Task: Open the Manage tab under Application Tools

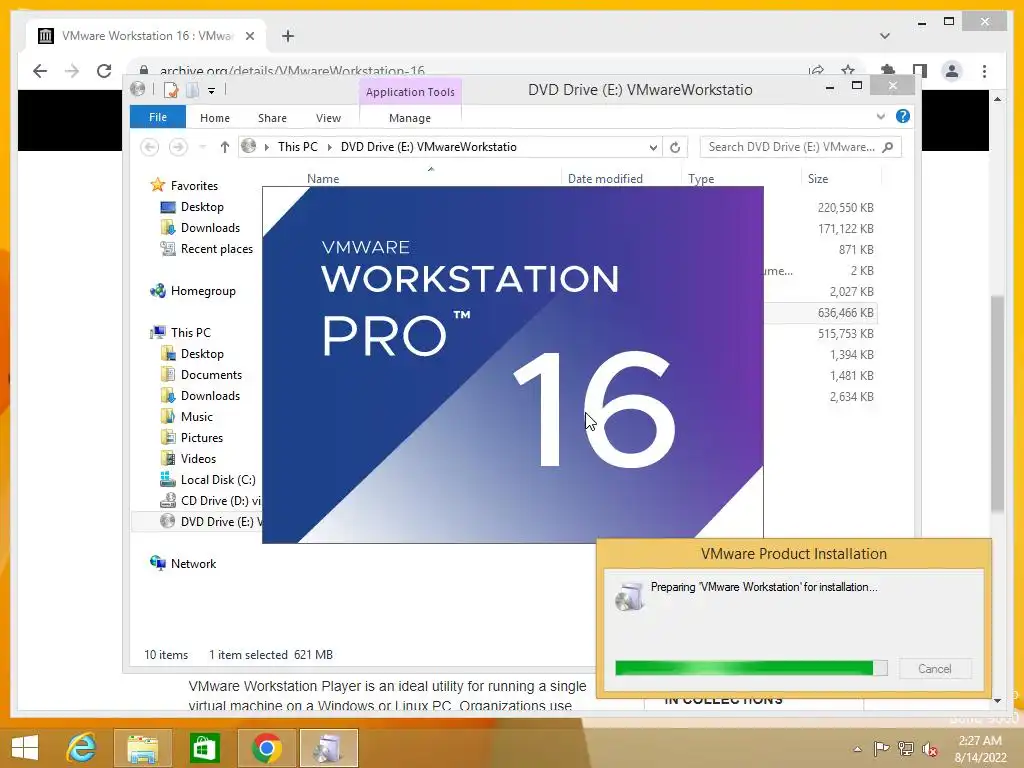Action: (x=410, y=118)
